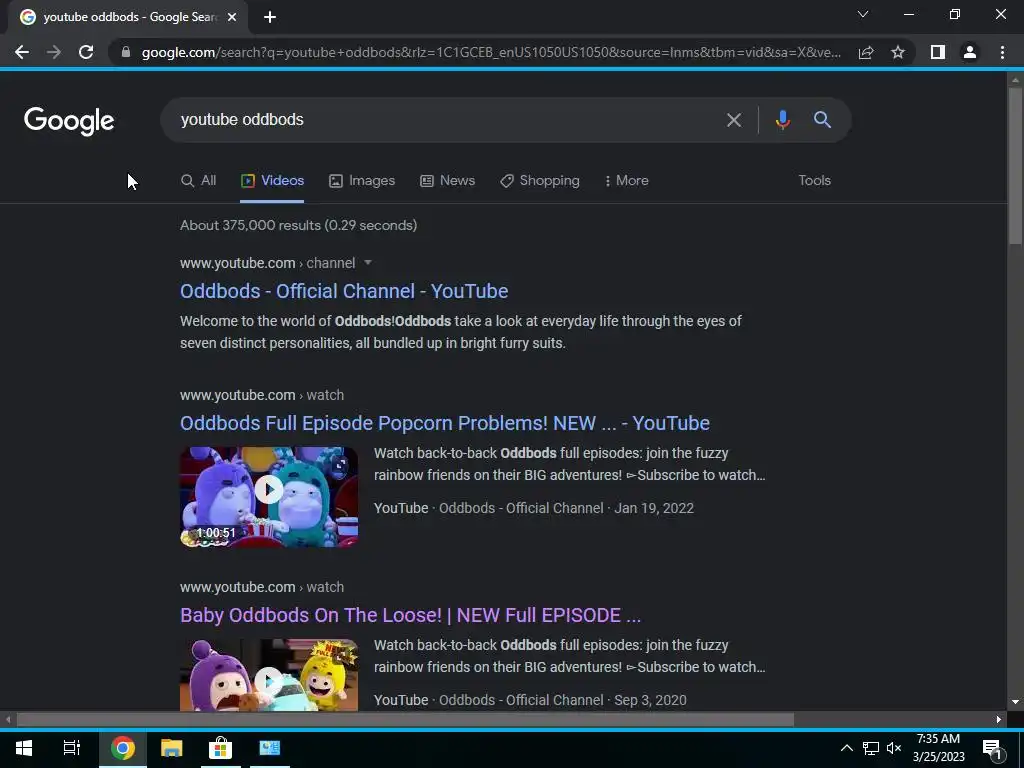Show hidden system tray icons
The image size is (1024, 768).
[x=846, y=748]
